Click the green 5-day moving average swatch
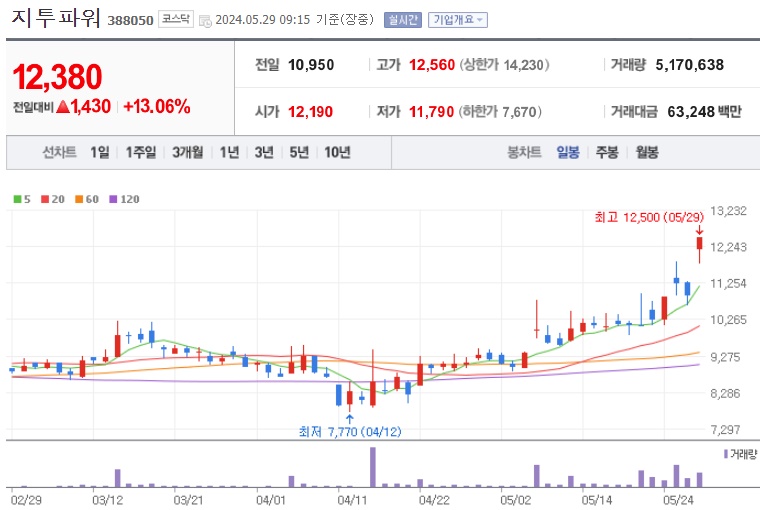The width and height of the screenshot is (760, 510). [17, 199]
